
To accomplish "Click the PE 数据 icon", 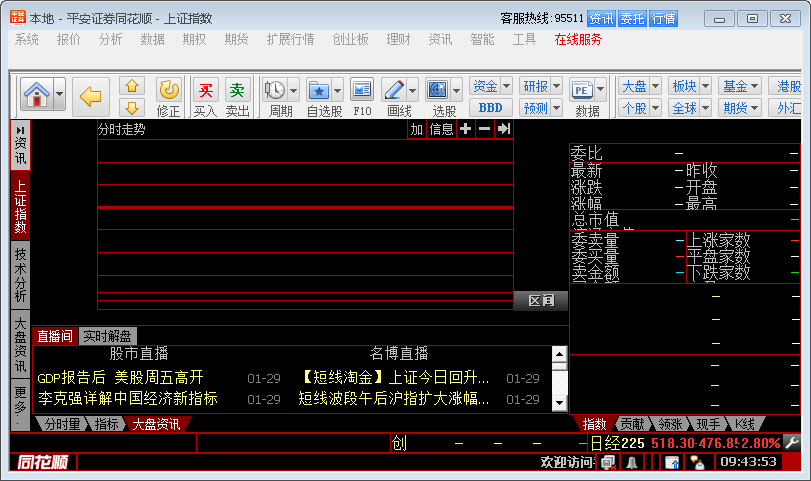I will (x=582, y=90).
